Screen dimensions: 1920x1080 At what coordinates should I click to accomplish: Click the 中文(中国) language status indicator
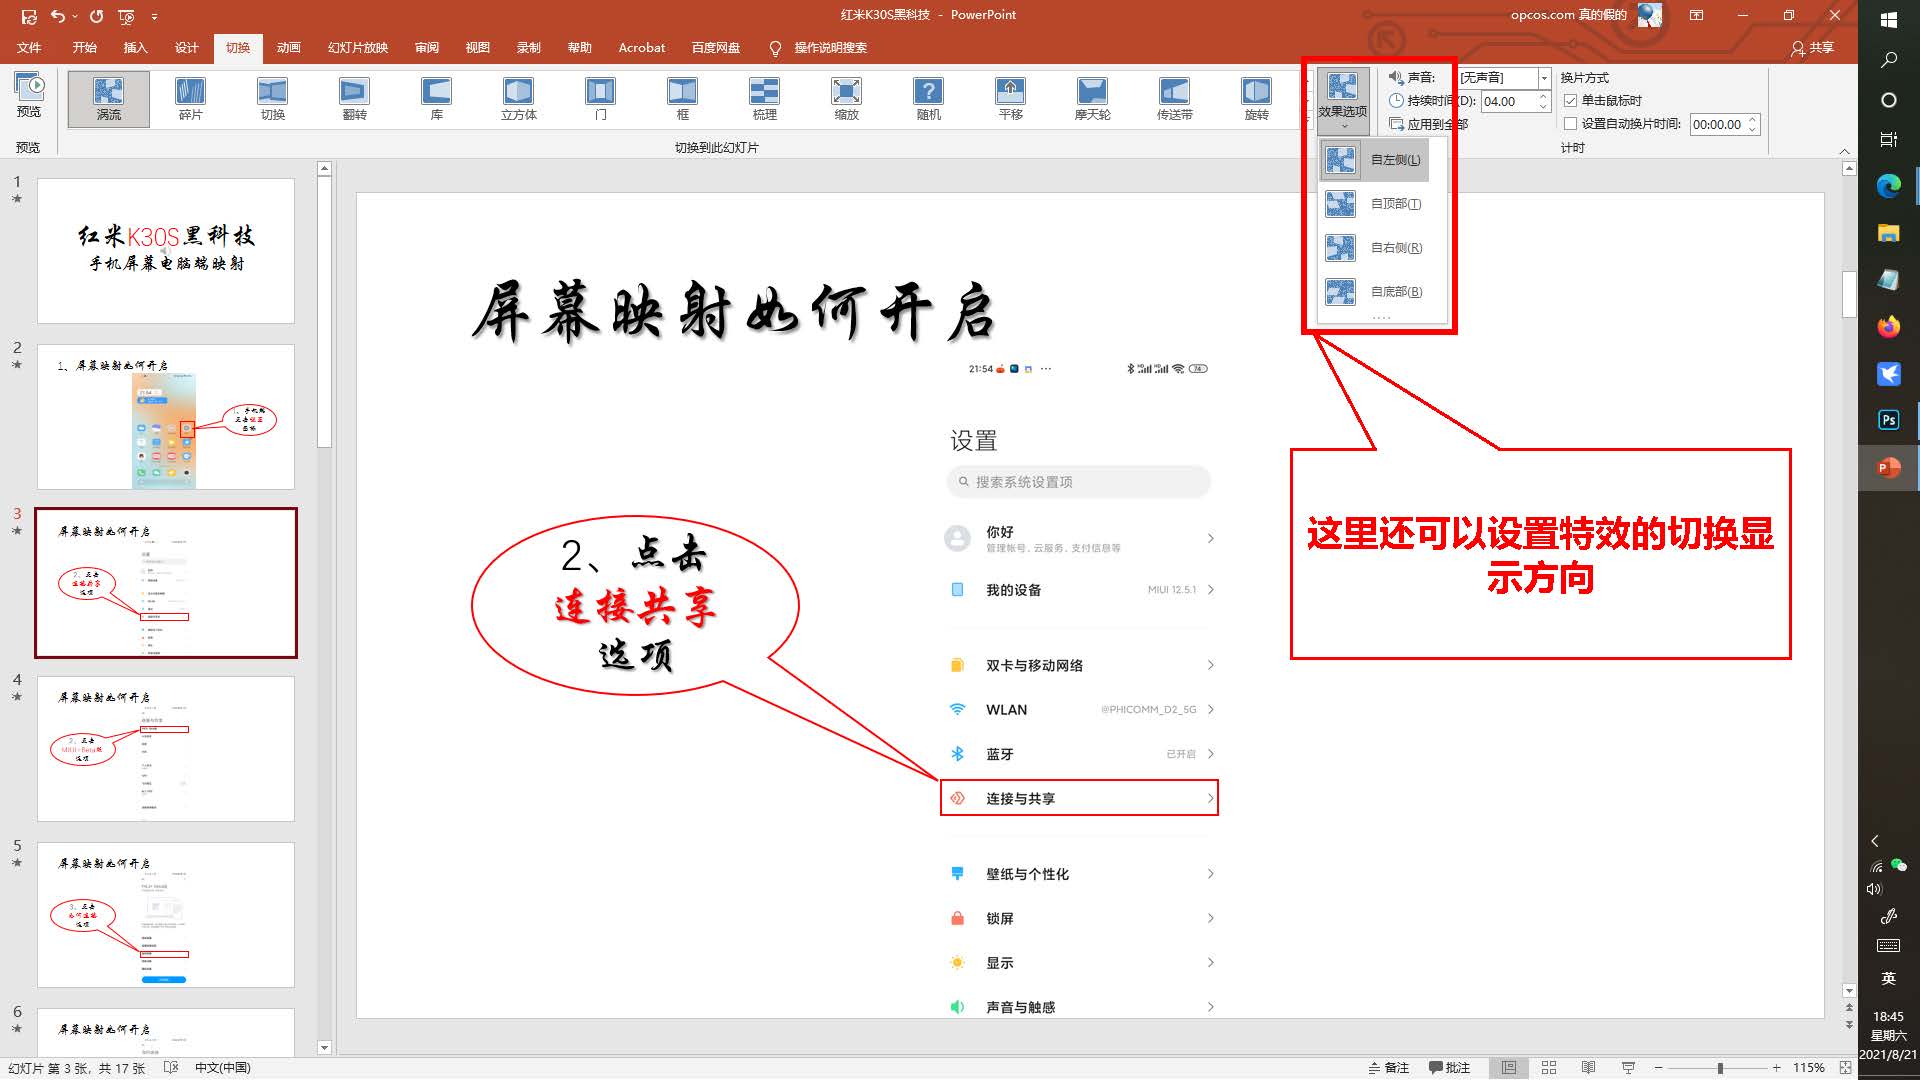(x=222, y=1068)
